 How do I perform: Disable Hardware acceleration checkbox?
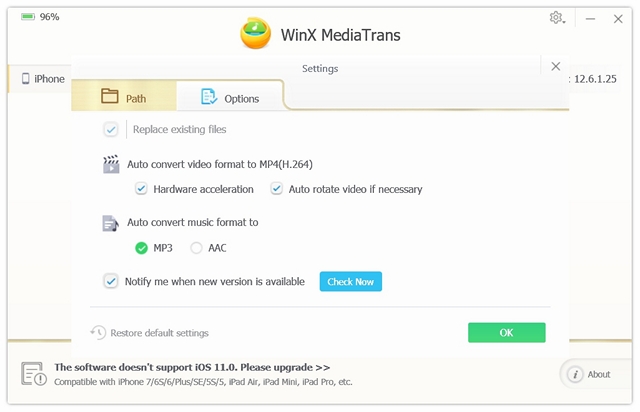141,189
